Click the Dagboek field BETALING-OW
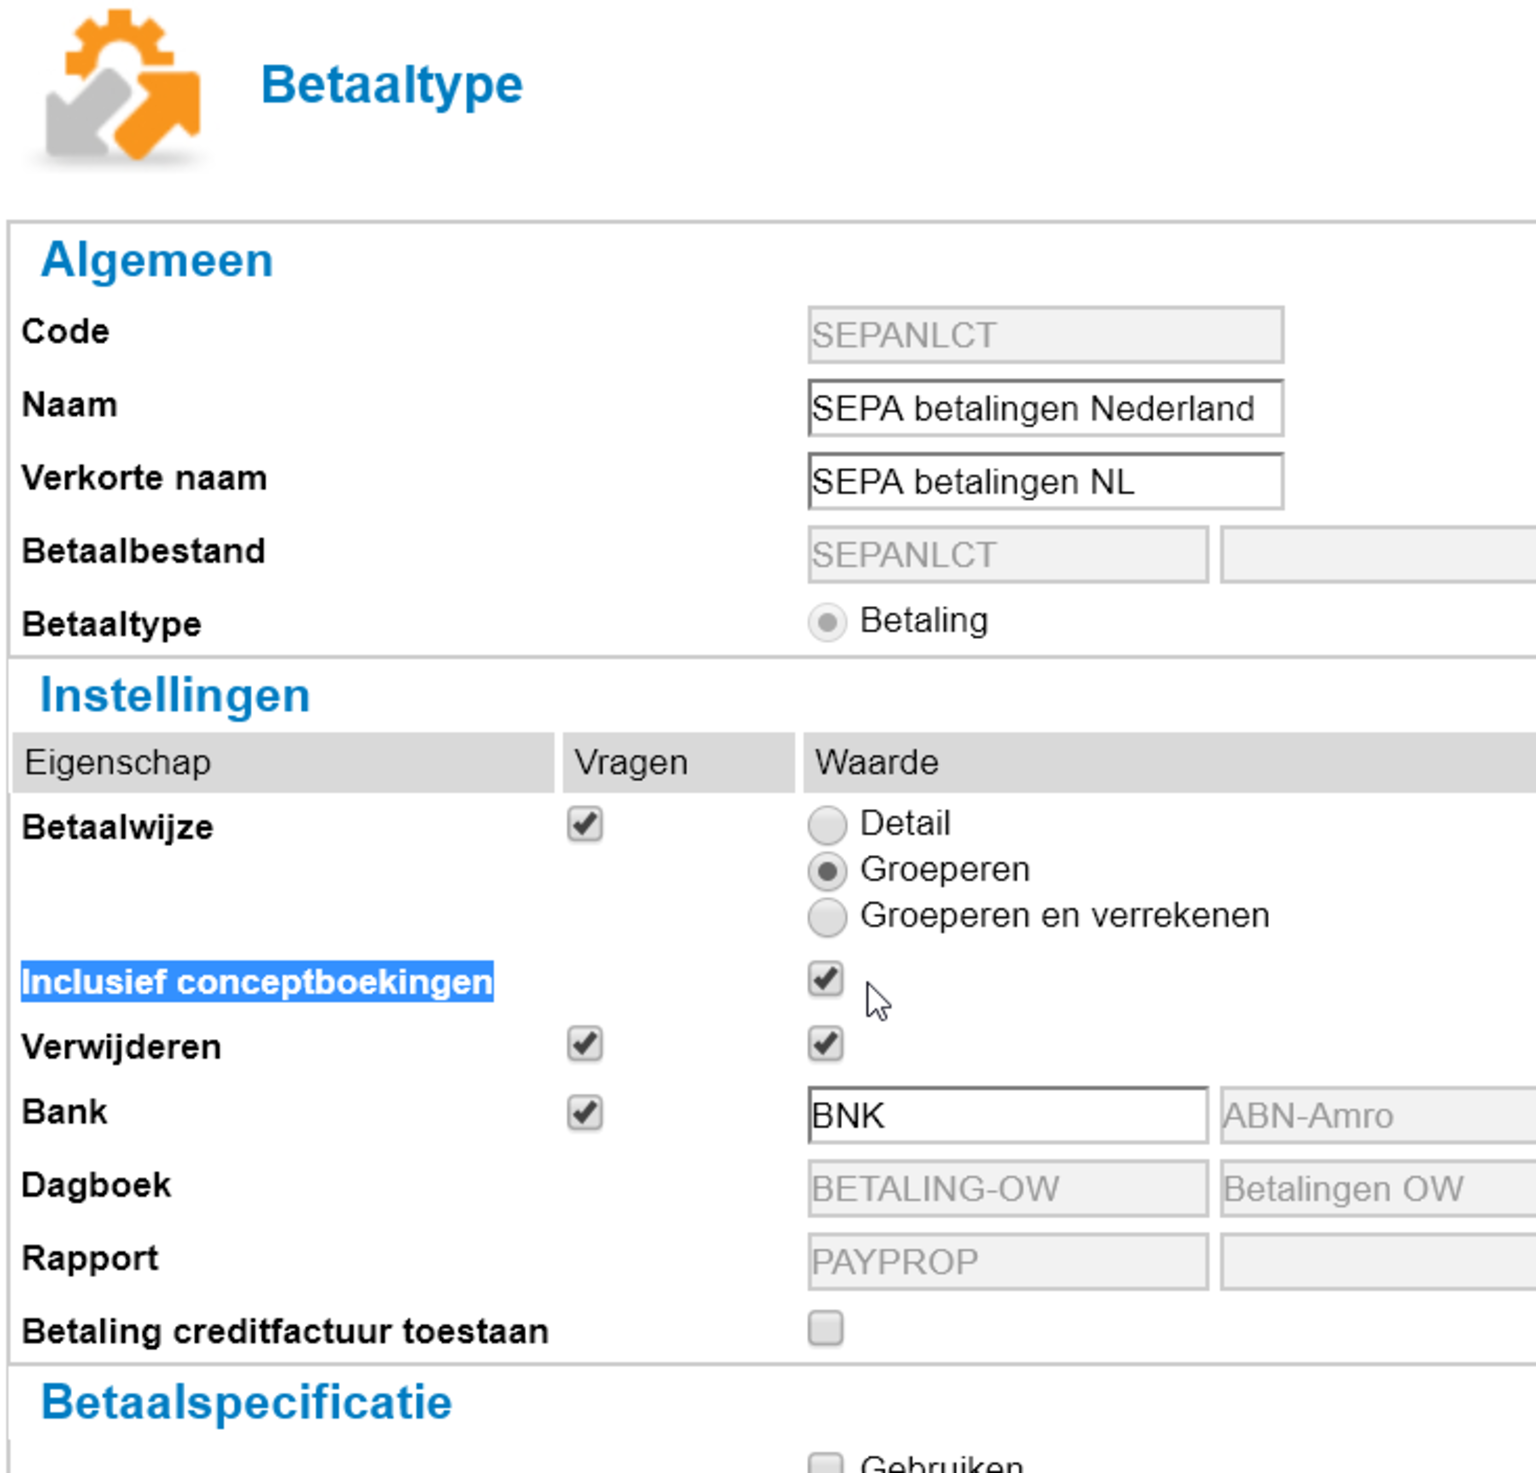Screen dimensions: 1536x1473 1007,1189
